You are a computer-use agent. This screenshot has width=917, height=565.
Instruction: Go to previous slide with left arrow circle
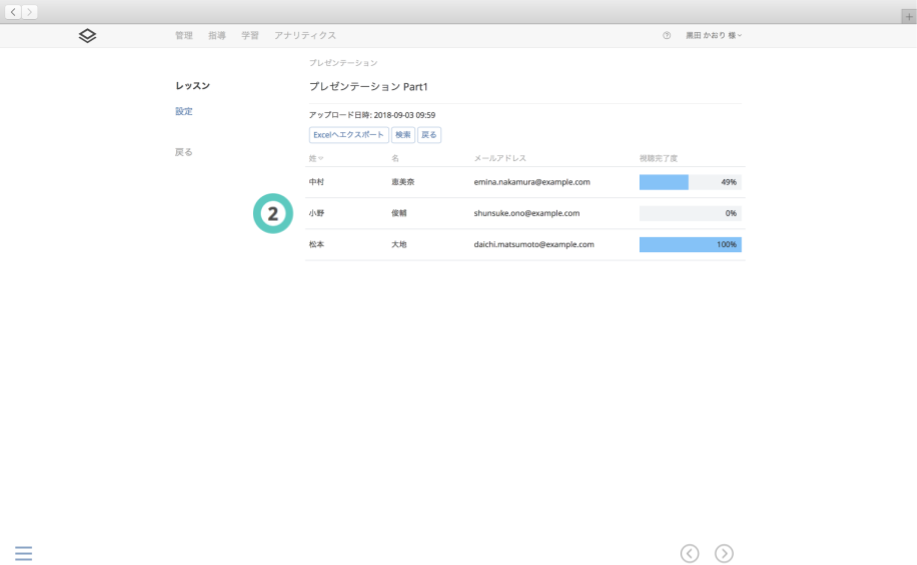(689, 553)
